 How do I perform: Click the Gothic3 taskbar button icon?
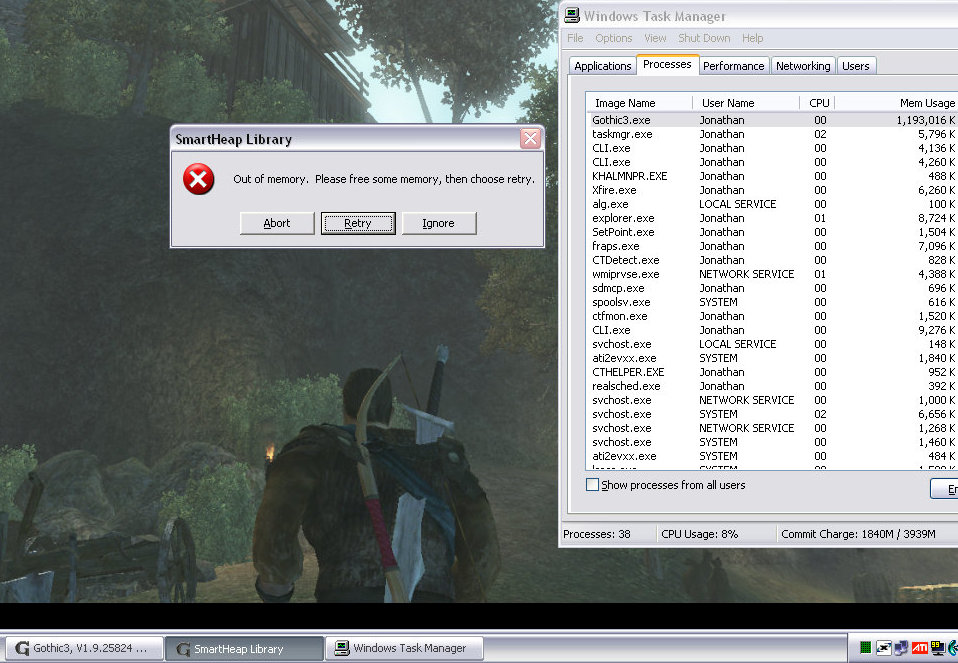click(22, 648)
